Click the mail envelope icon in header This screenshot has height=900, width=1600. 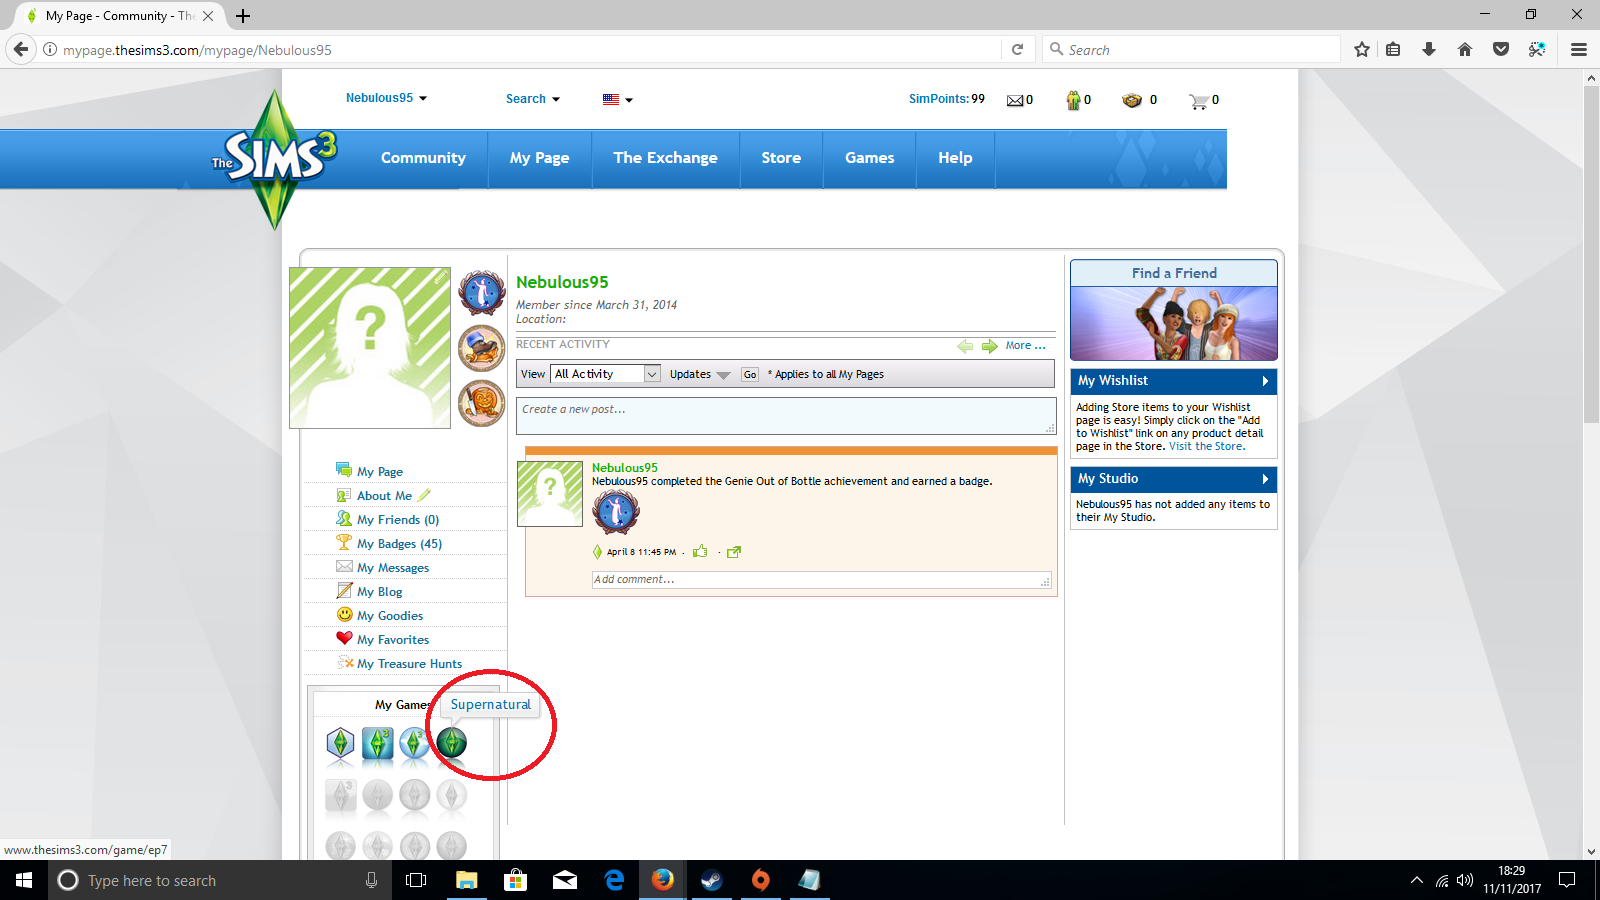coord(1015,100)
